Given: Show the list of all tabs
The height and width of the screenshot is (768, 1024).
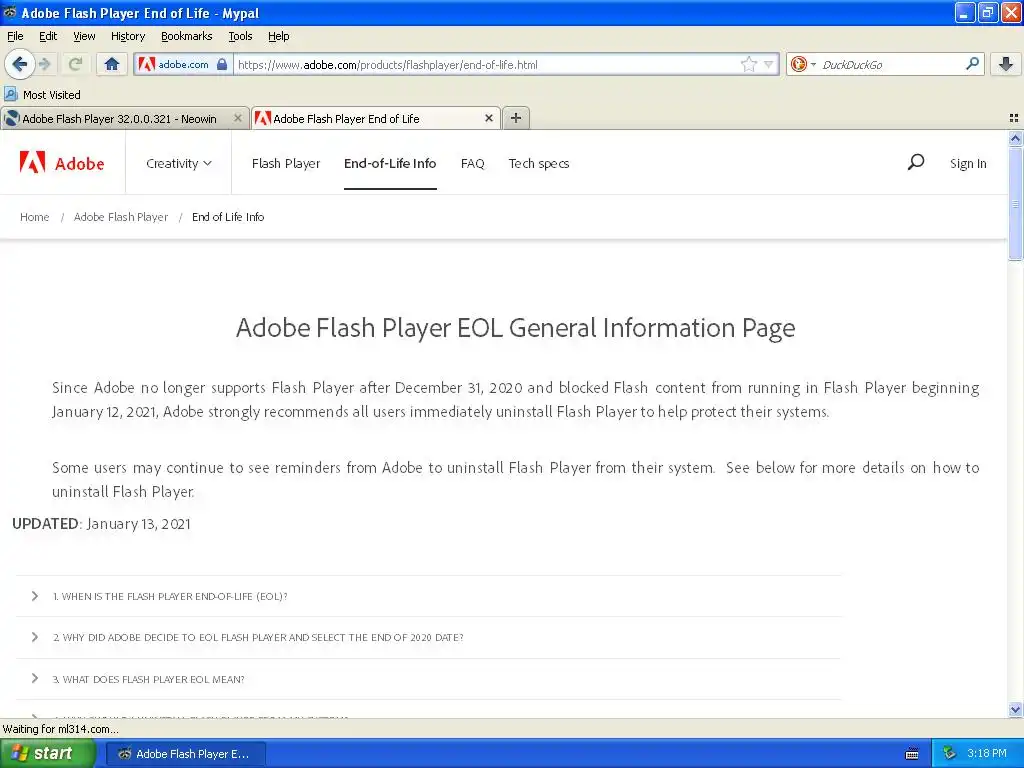Looking at the screenshot, I should click(x=1014, y=118).
